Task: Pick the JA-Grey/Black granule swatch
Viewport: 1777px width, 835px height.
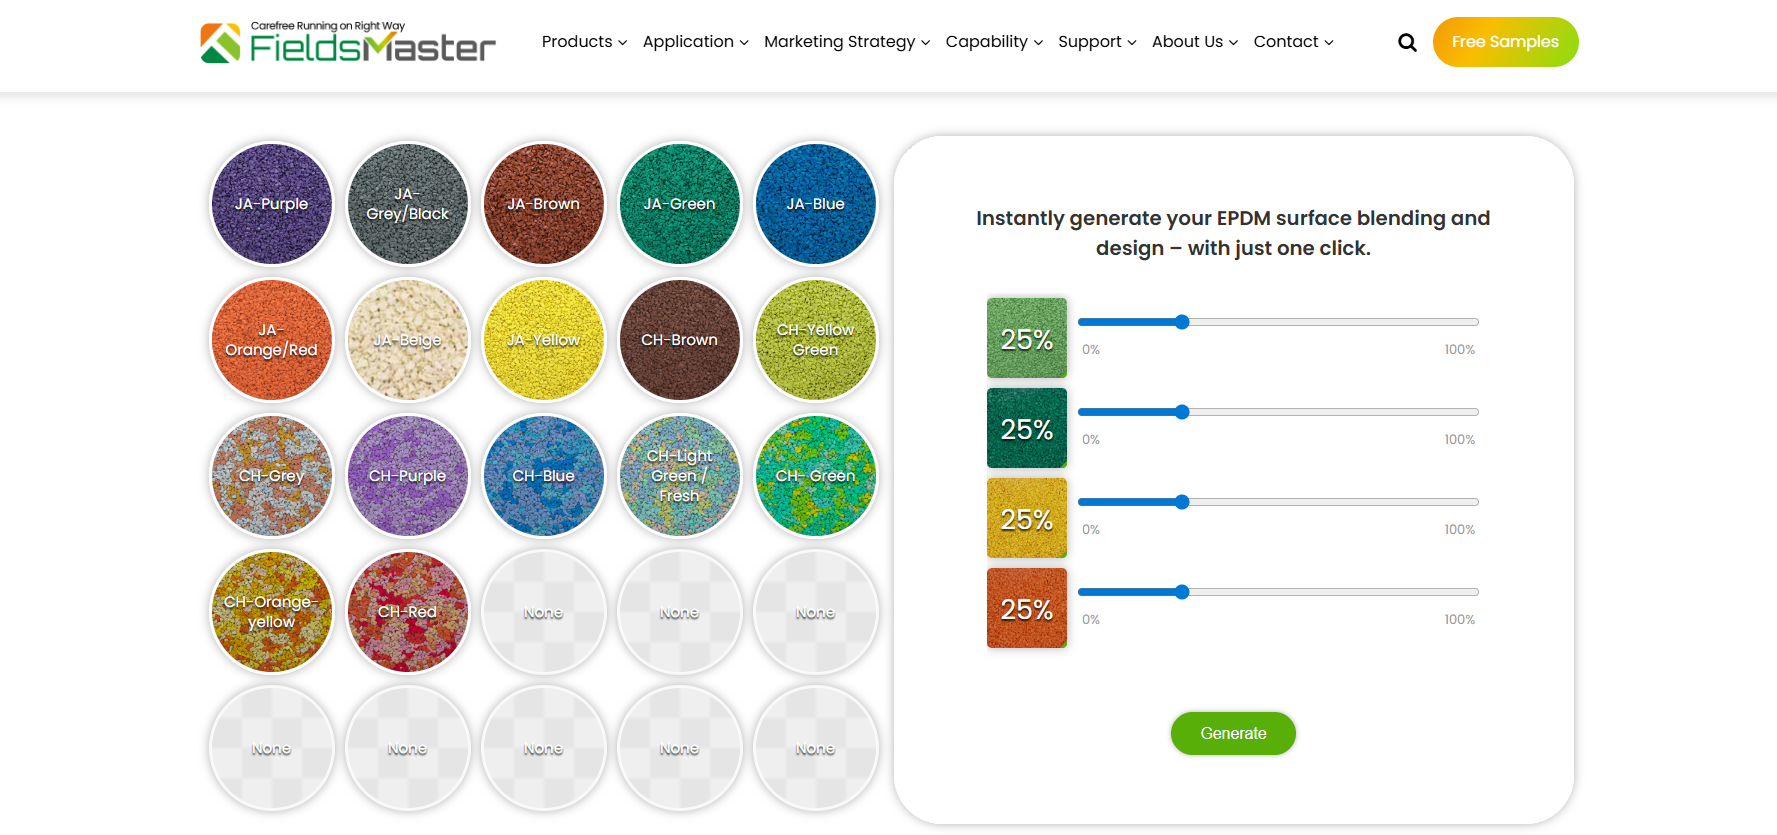Action: (x=407, y=204)
